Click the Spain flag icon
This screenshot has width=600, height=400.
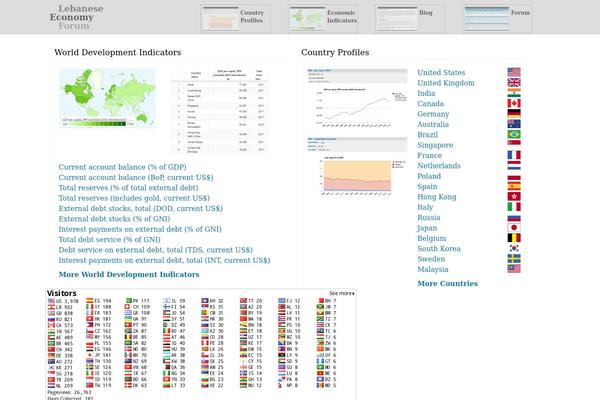514,186
